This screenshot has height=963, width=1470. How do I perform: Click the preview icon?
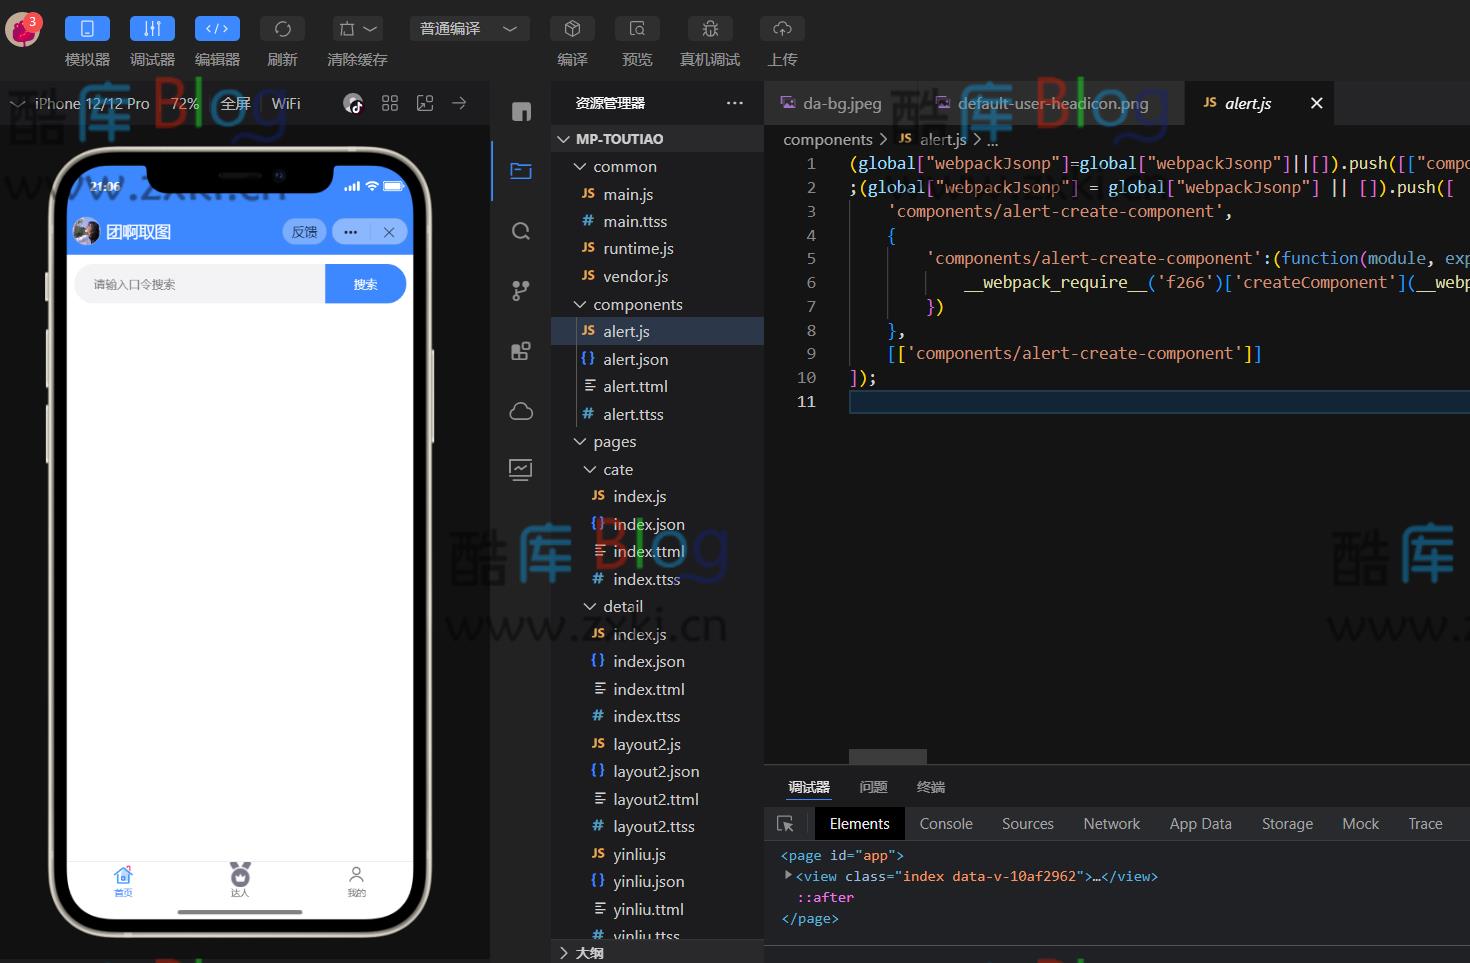[x=637, y=29]
